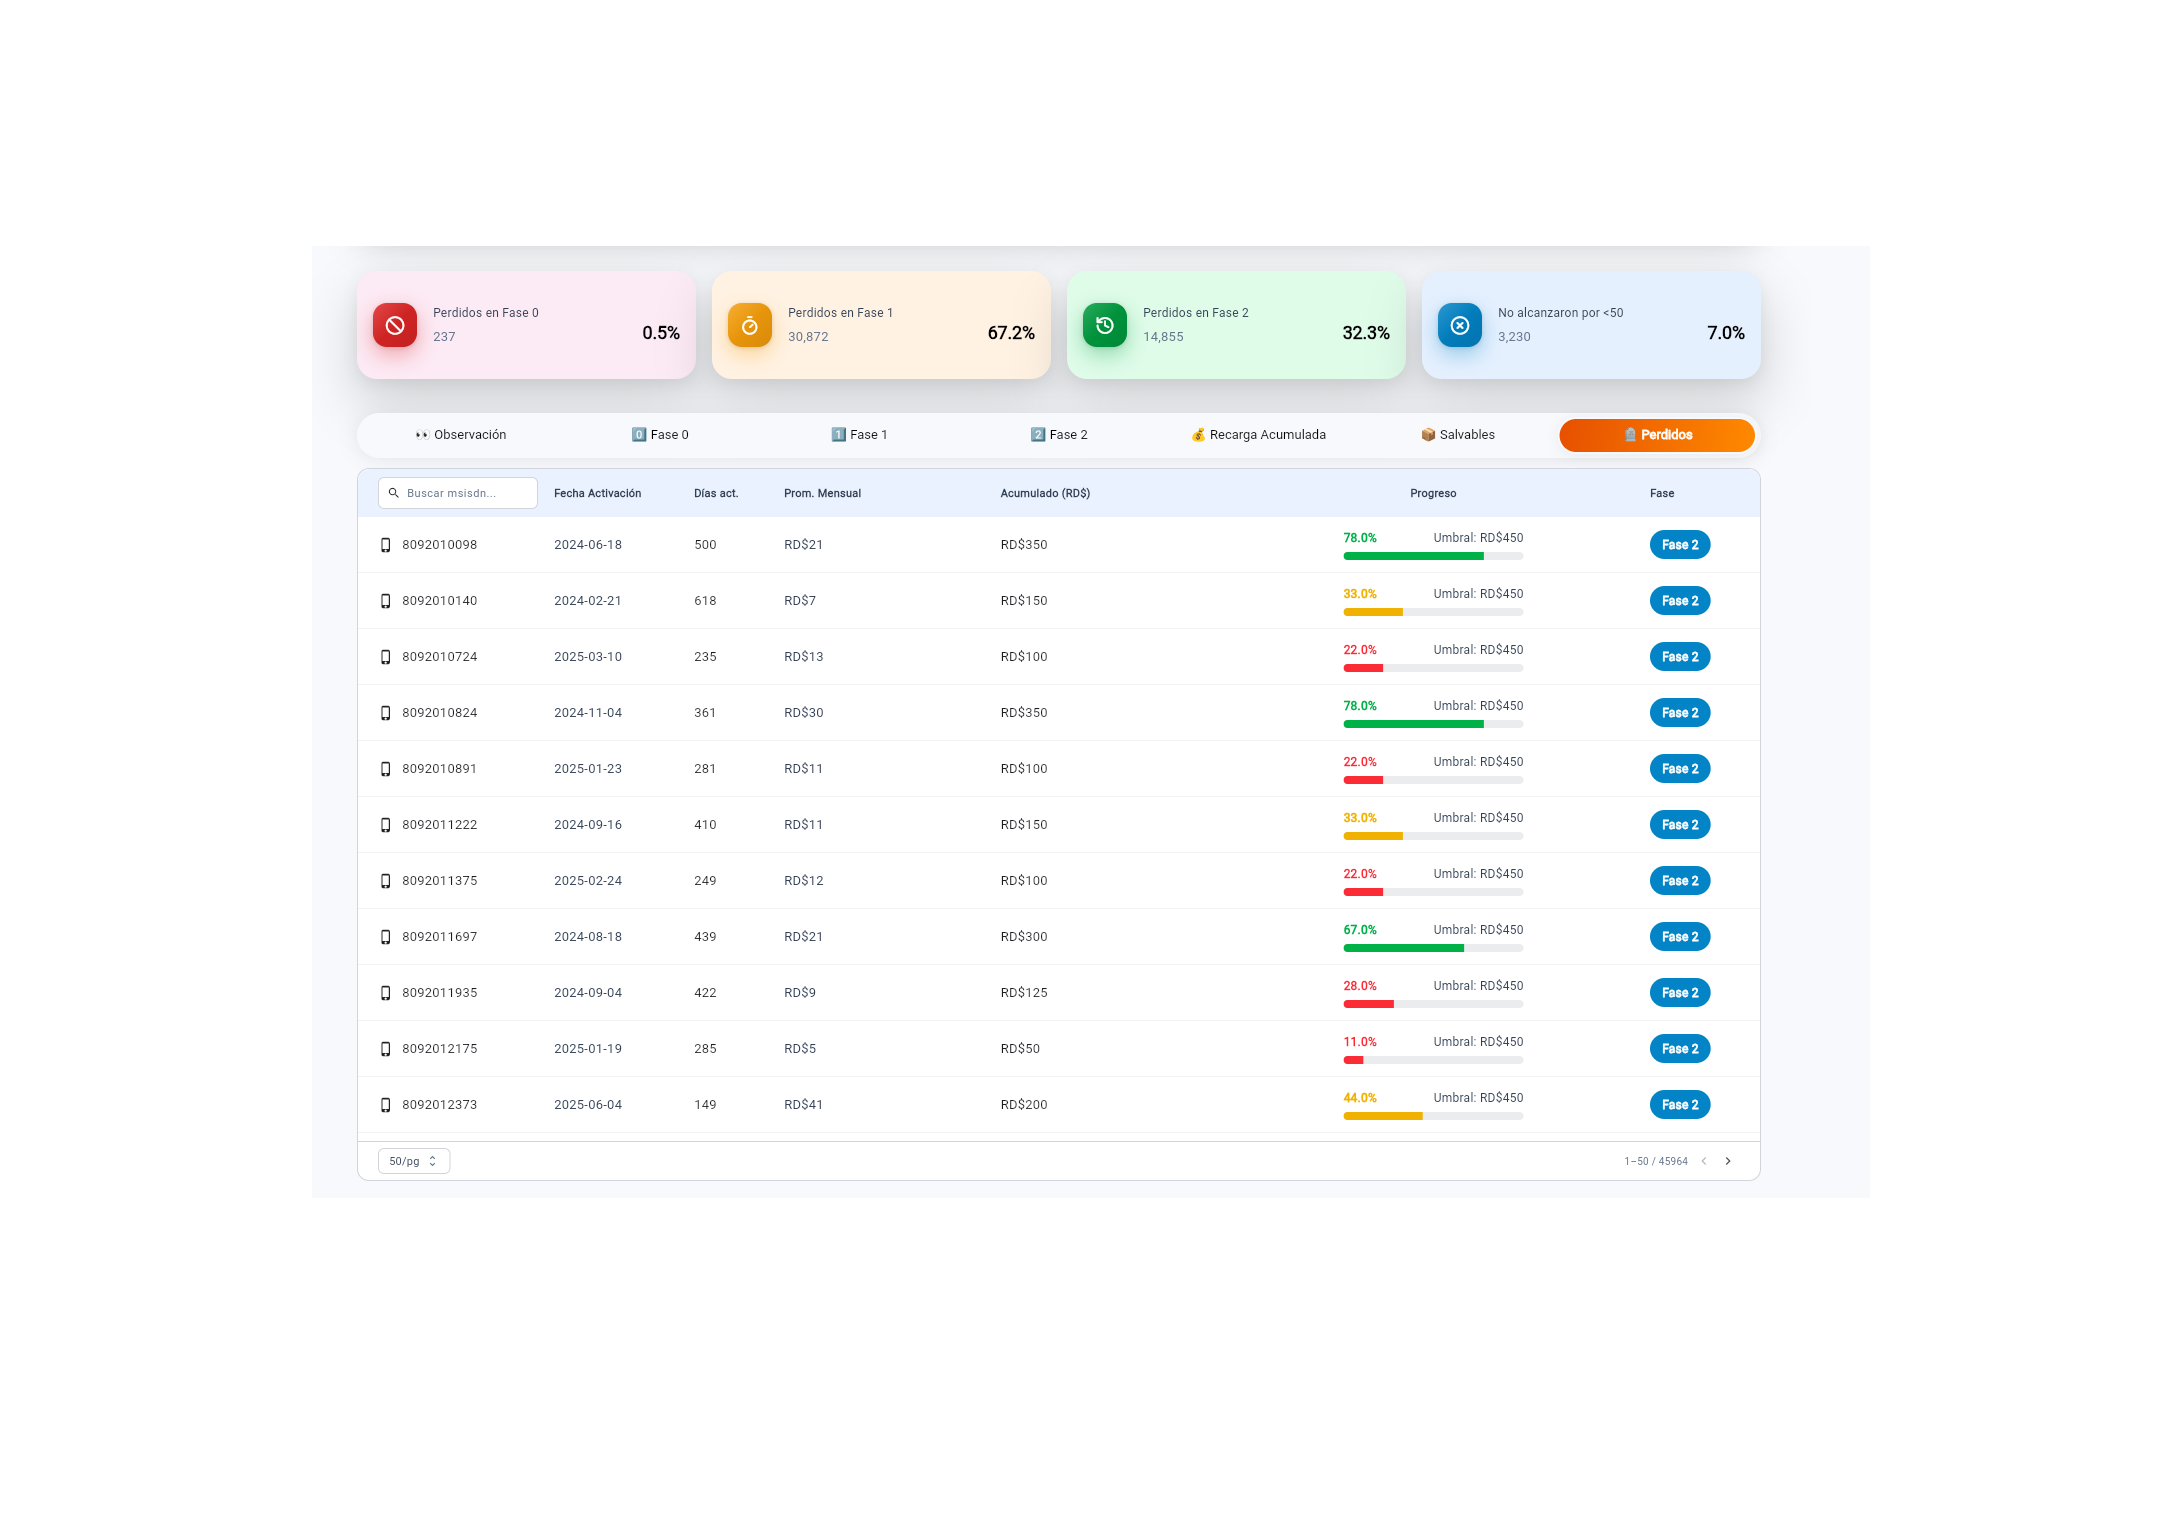
Task: Click the Fase 2 badge for 8092012175
Action: pyautogui.click(x=1680, y=1049)
